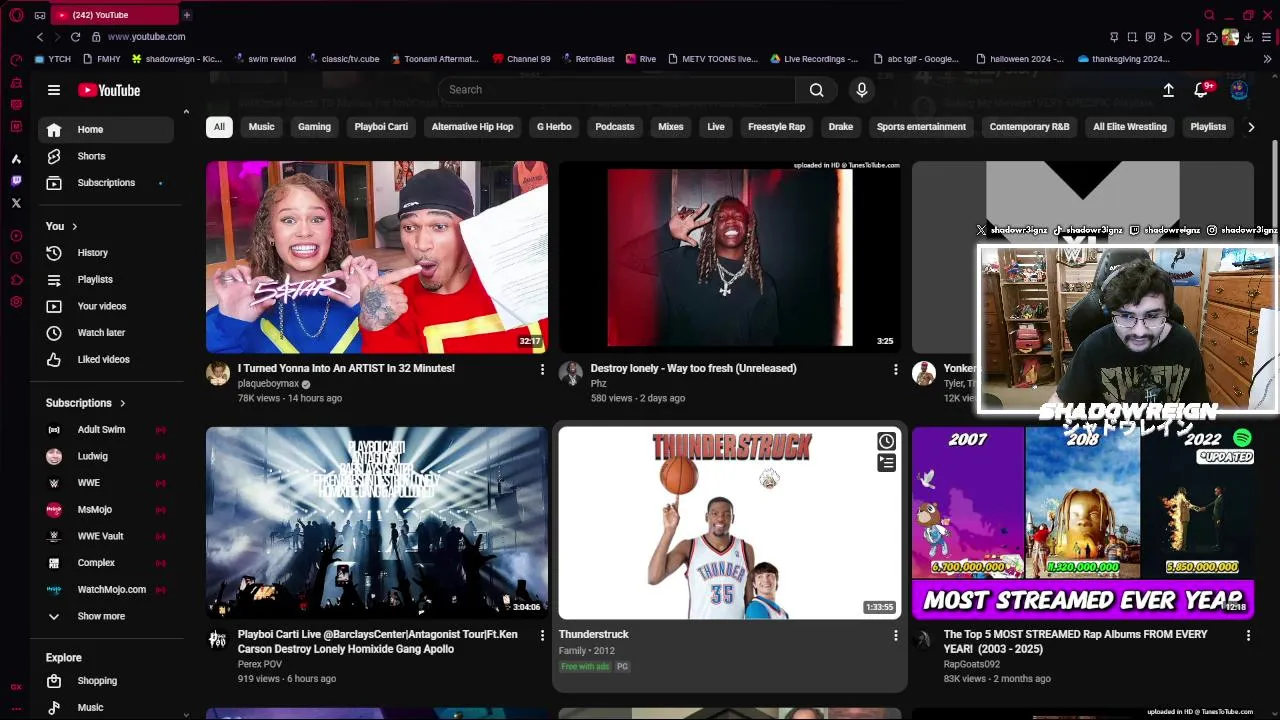
Task: Click the YouTube search input field
Action: (617, 90)
